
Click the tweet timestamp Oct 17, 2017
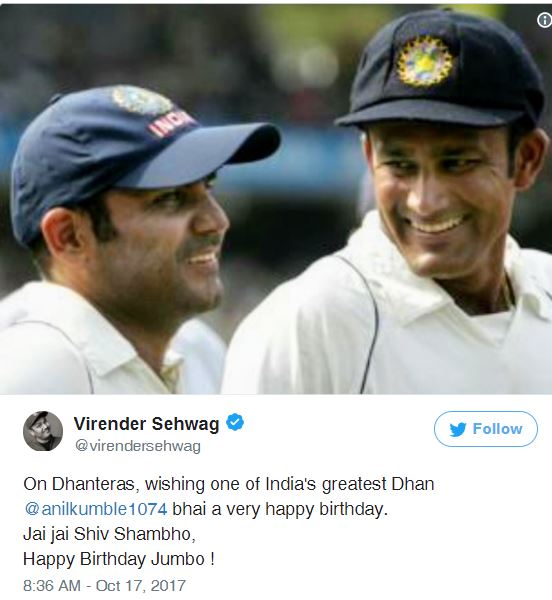140,586
